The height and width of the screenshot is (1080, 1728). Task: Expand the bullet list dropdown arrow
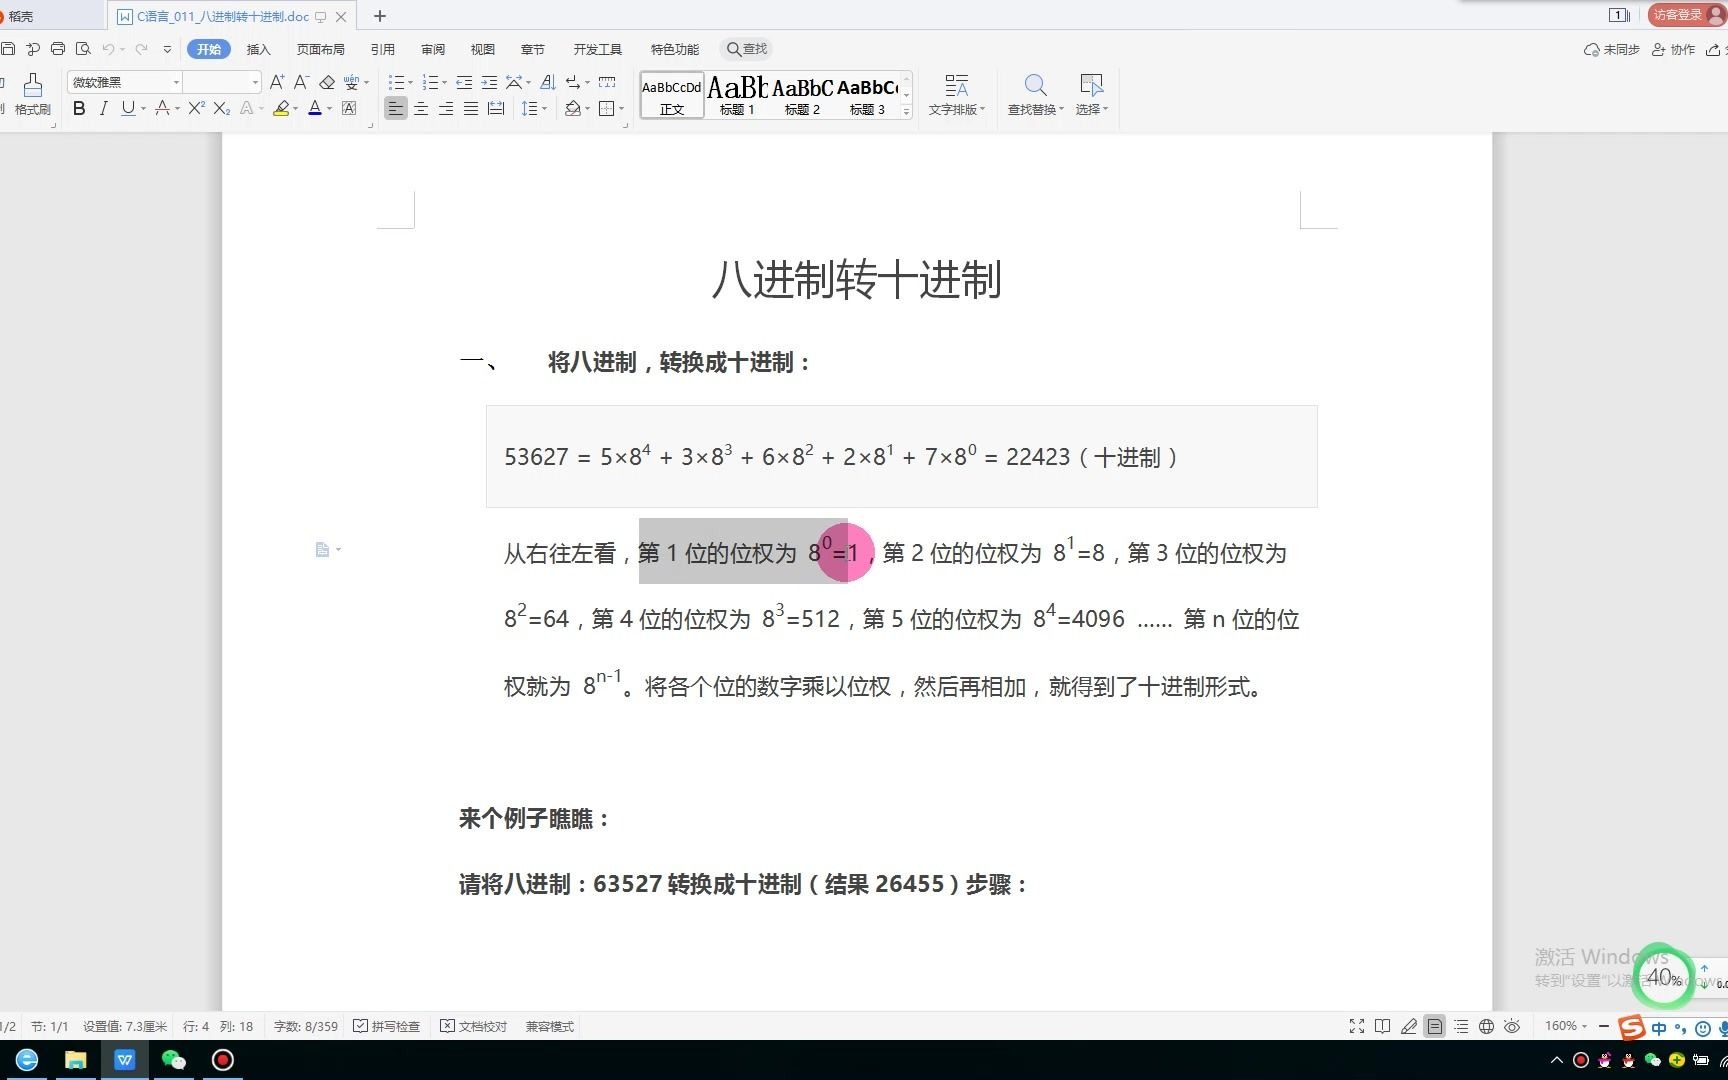pyautogui.click(x=410, y=83)
